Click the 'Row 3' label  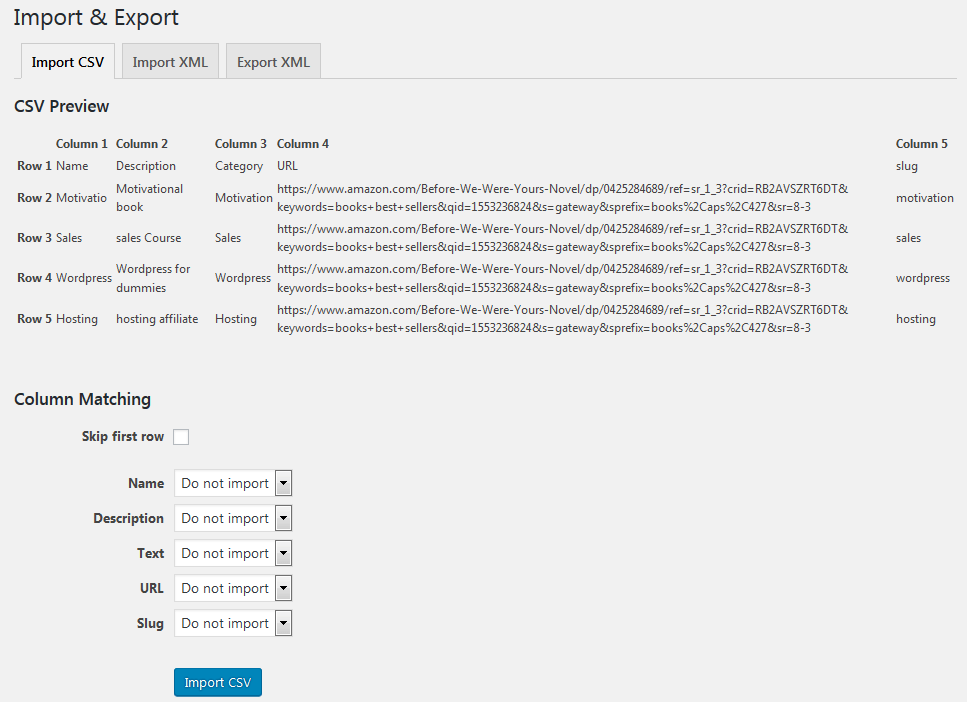pyautogui.click(x=35, y=237)
